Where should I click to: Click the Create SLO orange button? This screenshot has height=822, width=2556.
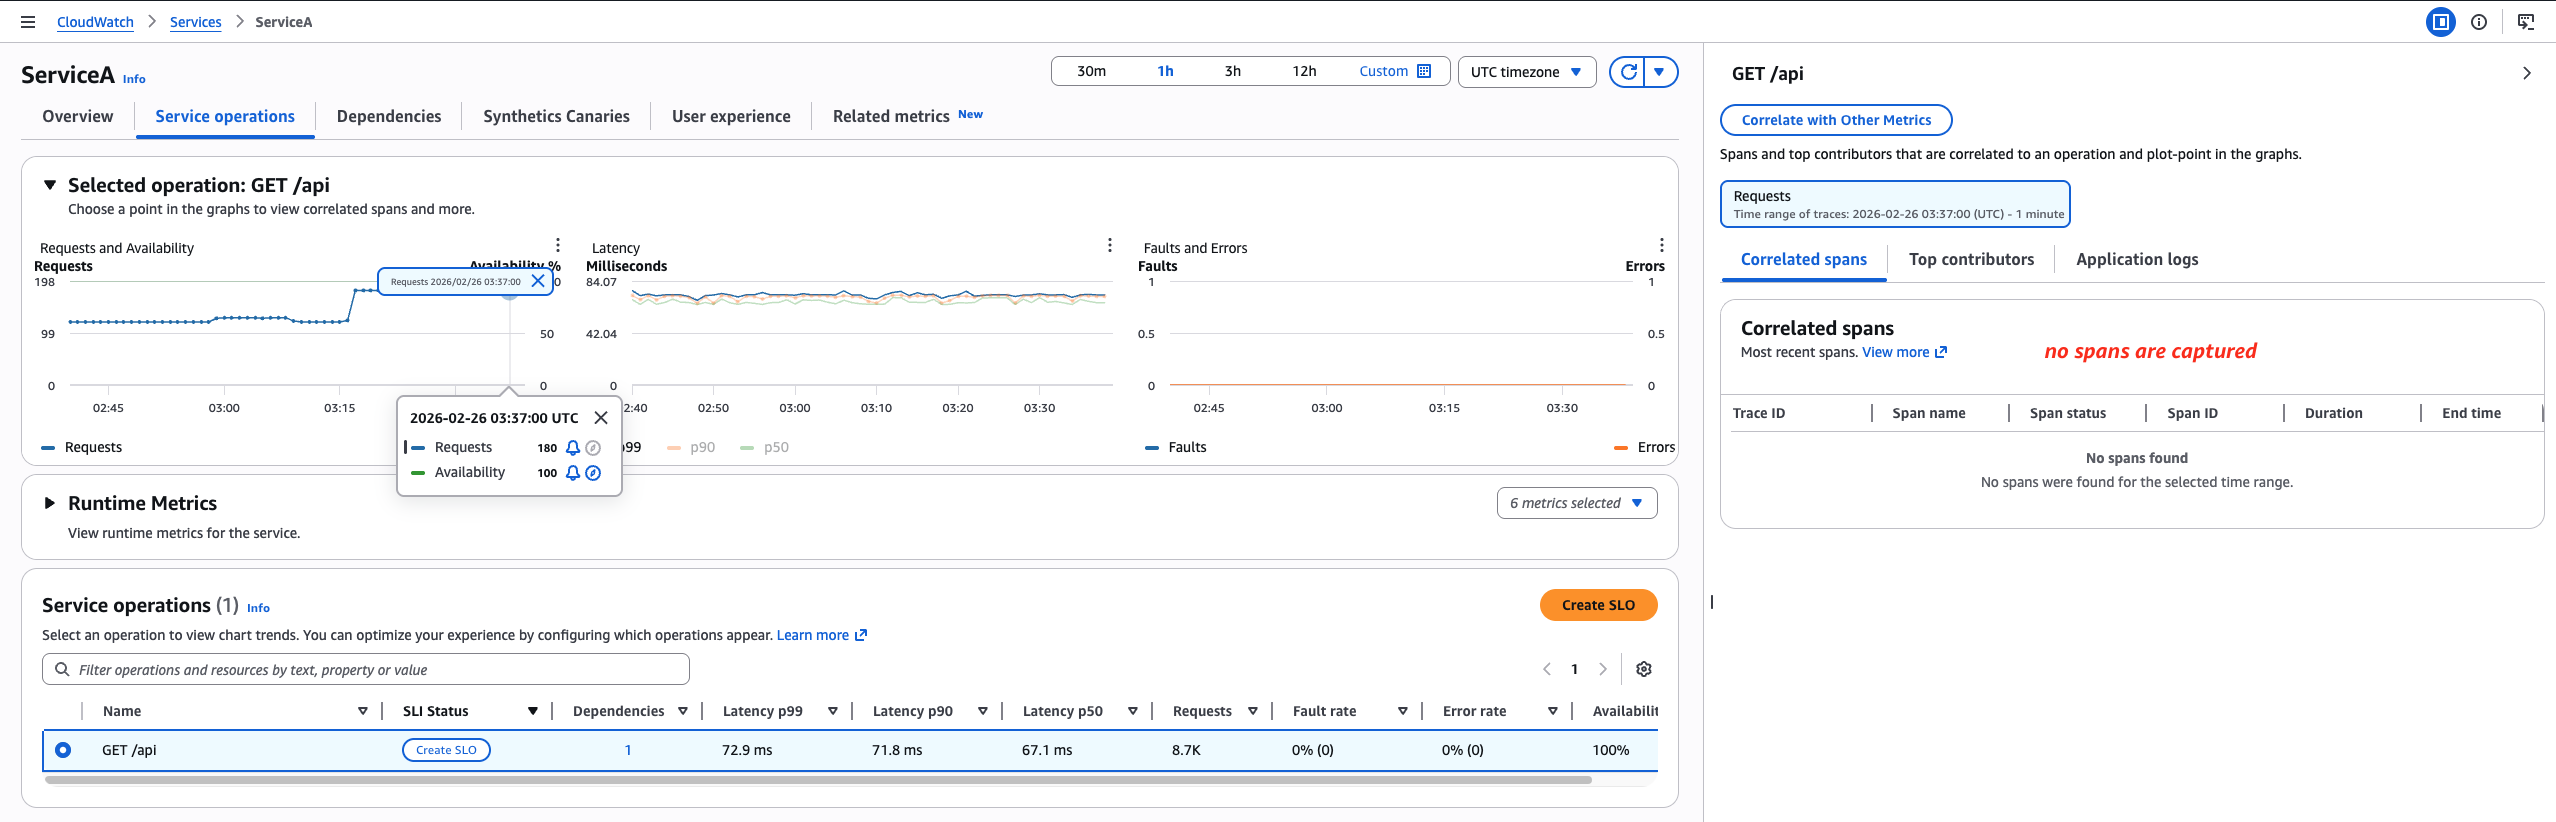click(1598, 605)
